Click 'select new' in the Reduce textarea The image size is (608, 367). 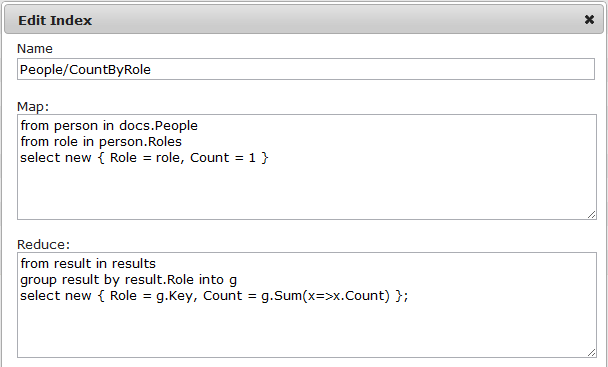(x=55, y=296)
